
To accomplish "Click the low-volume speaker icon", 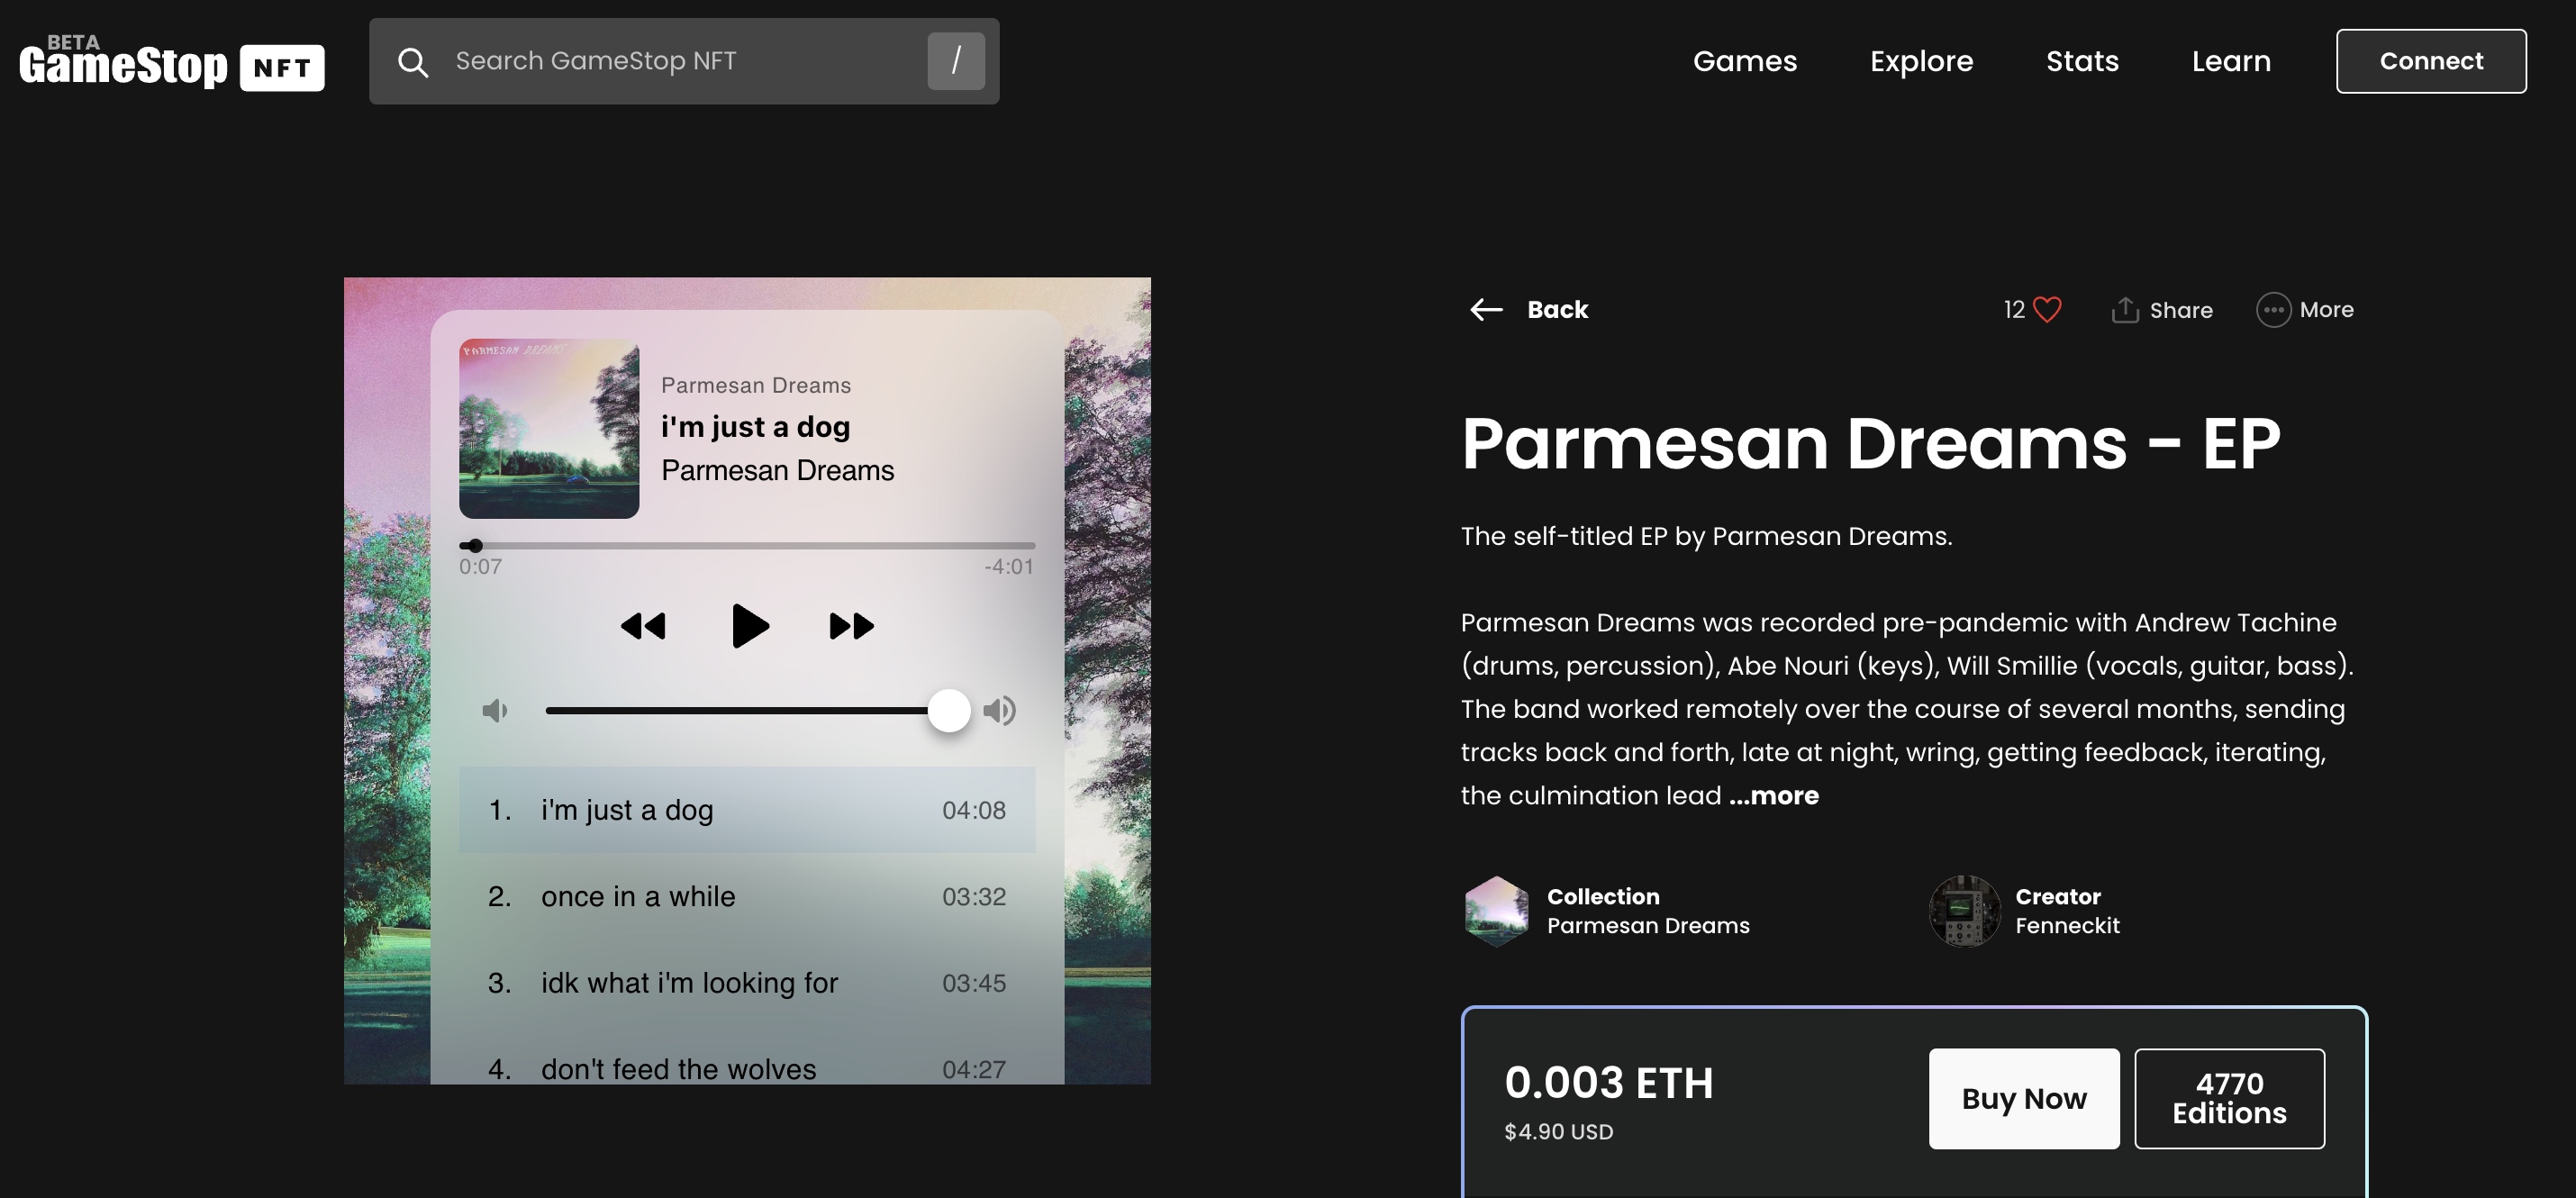I will (x=495, y=710).
